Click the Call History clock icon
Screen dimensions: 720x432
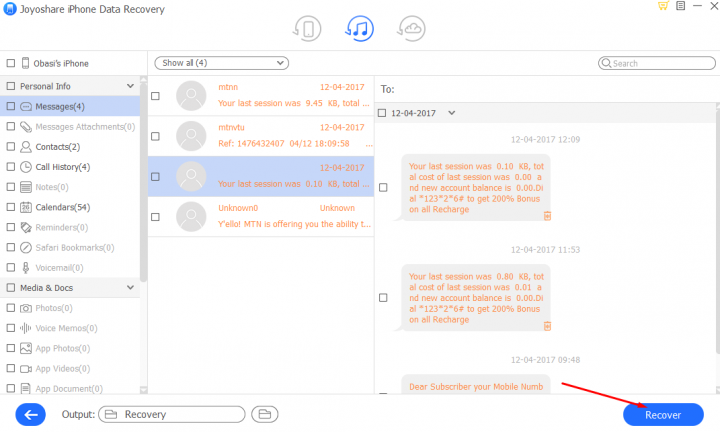(x=26, y=167)
